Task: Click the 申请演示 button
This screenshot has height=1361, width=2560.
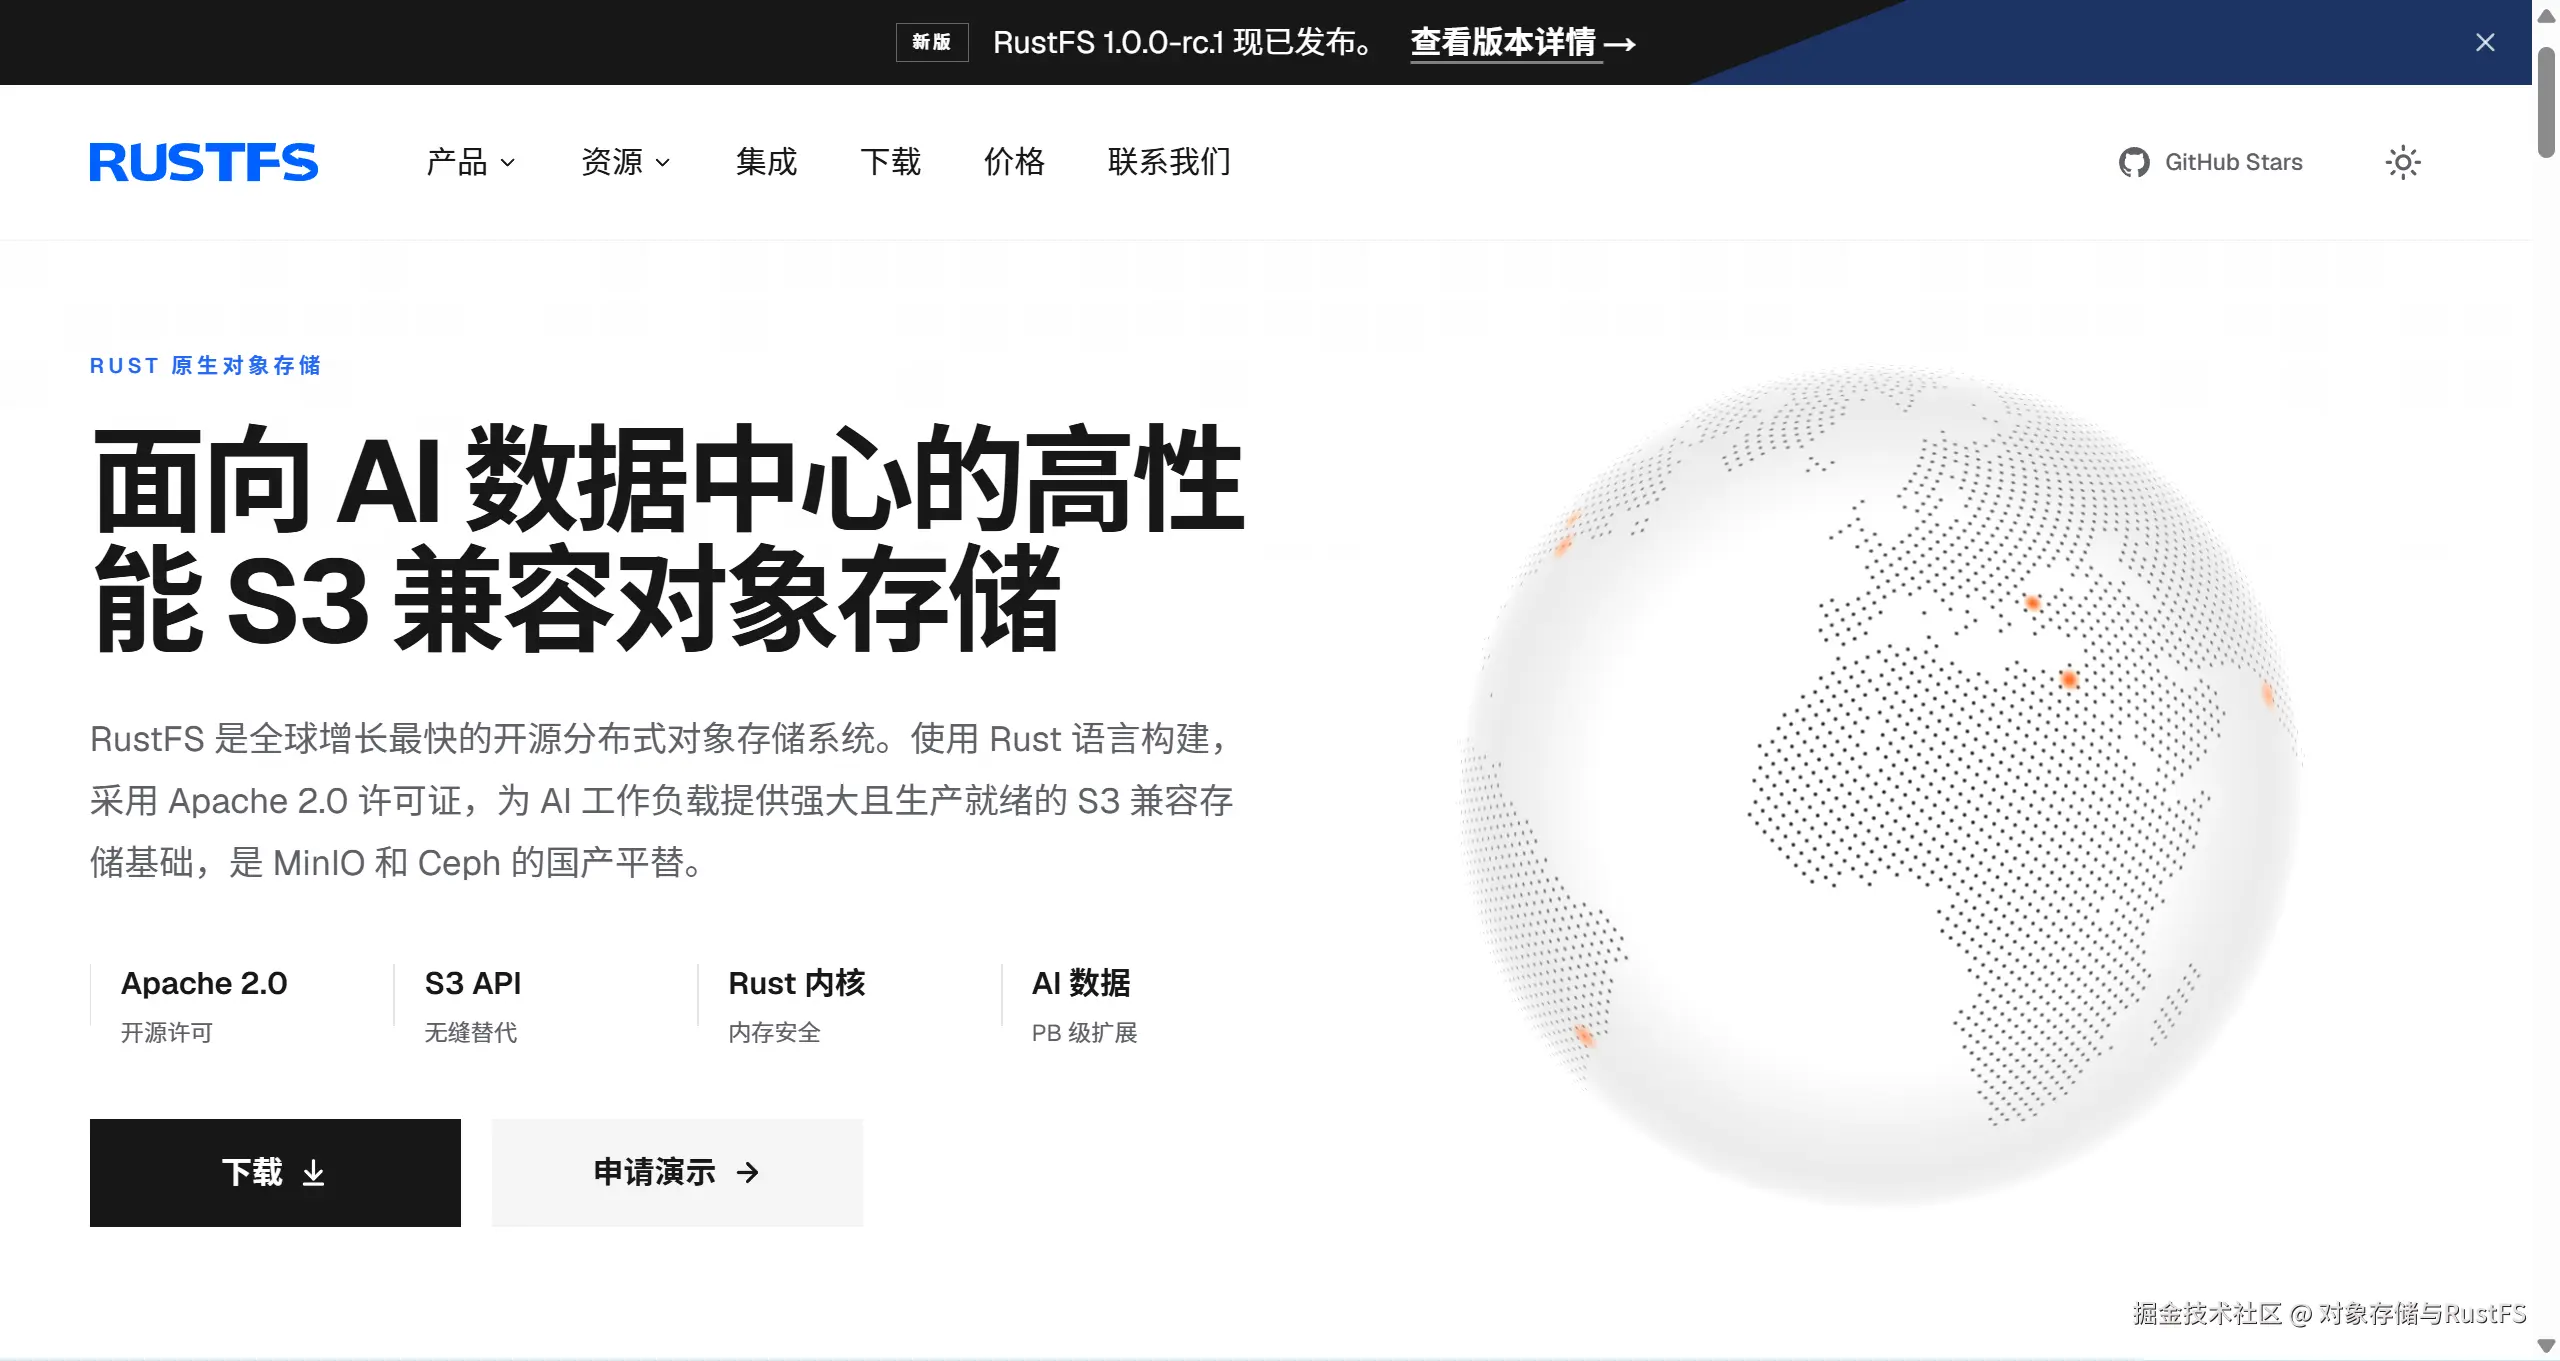Action: [x=677, y=1172]
